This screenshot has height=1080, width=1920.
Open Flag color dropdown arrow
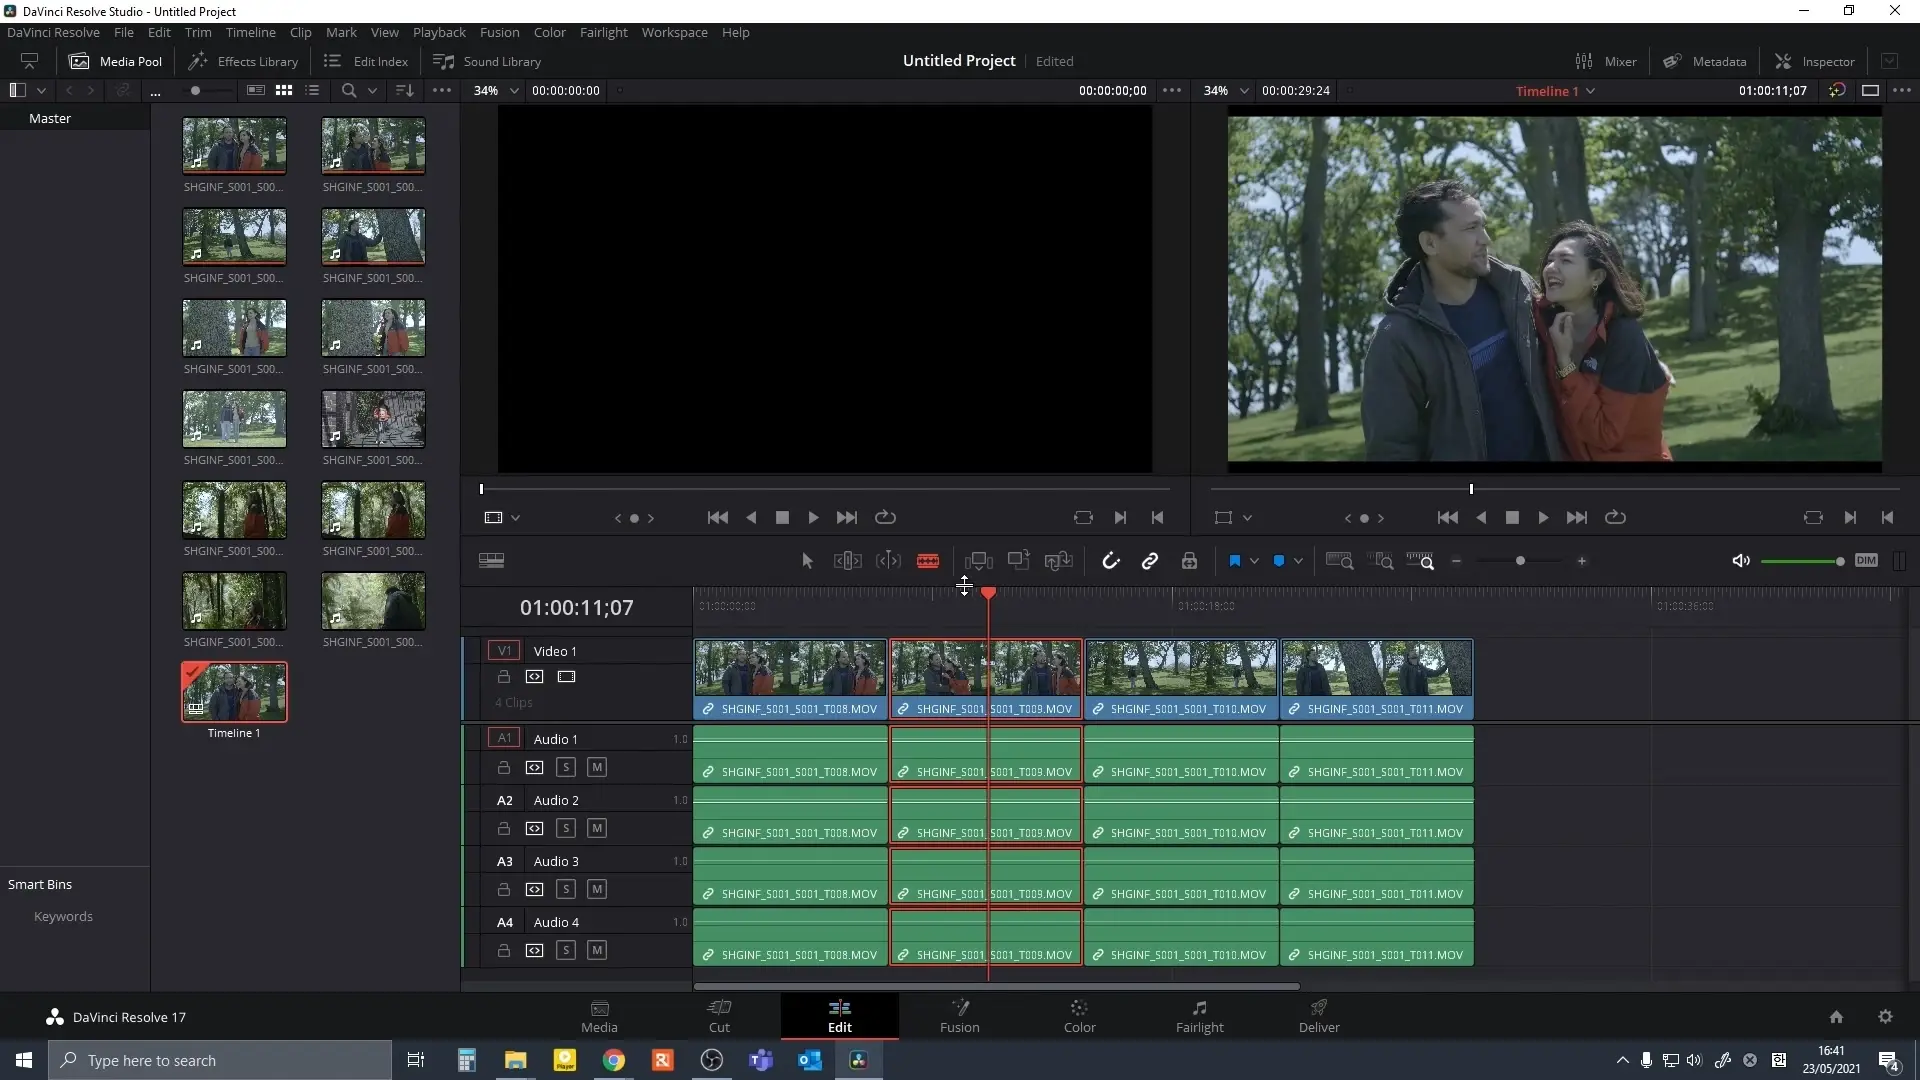click(1254, 561)
